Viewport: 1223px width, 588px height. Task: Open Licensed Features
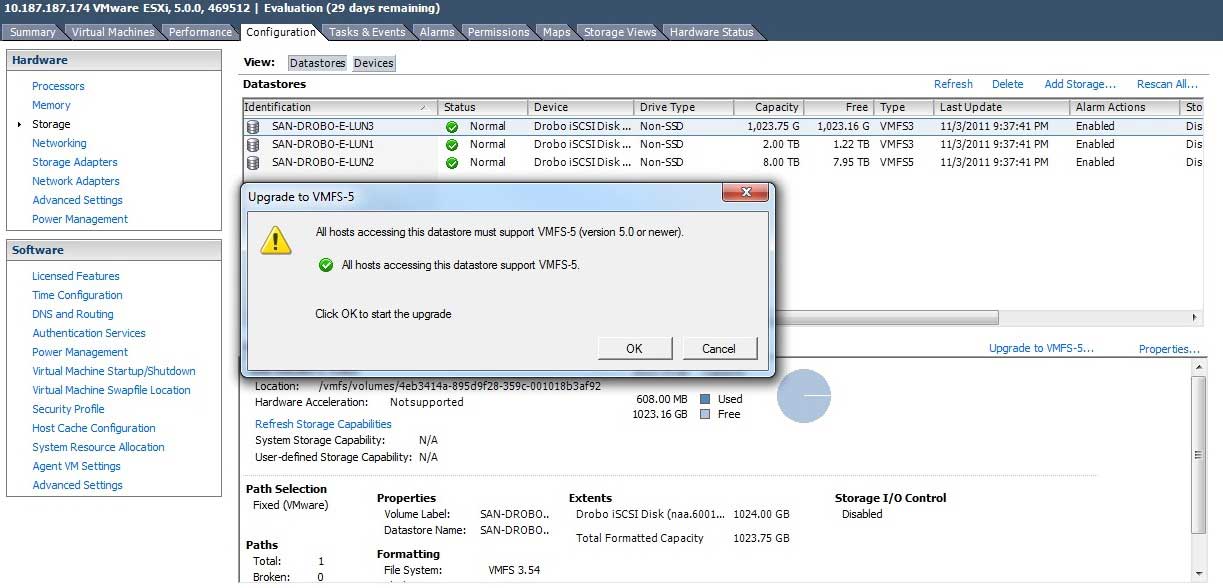point(76,276)
